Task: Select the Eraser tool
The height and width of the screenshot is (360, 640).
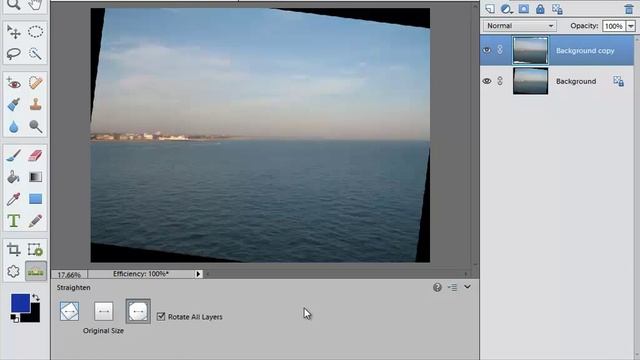Action: coord(36,156)
